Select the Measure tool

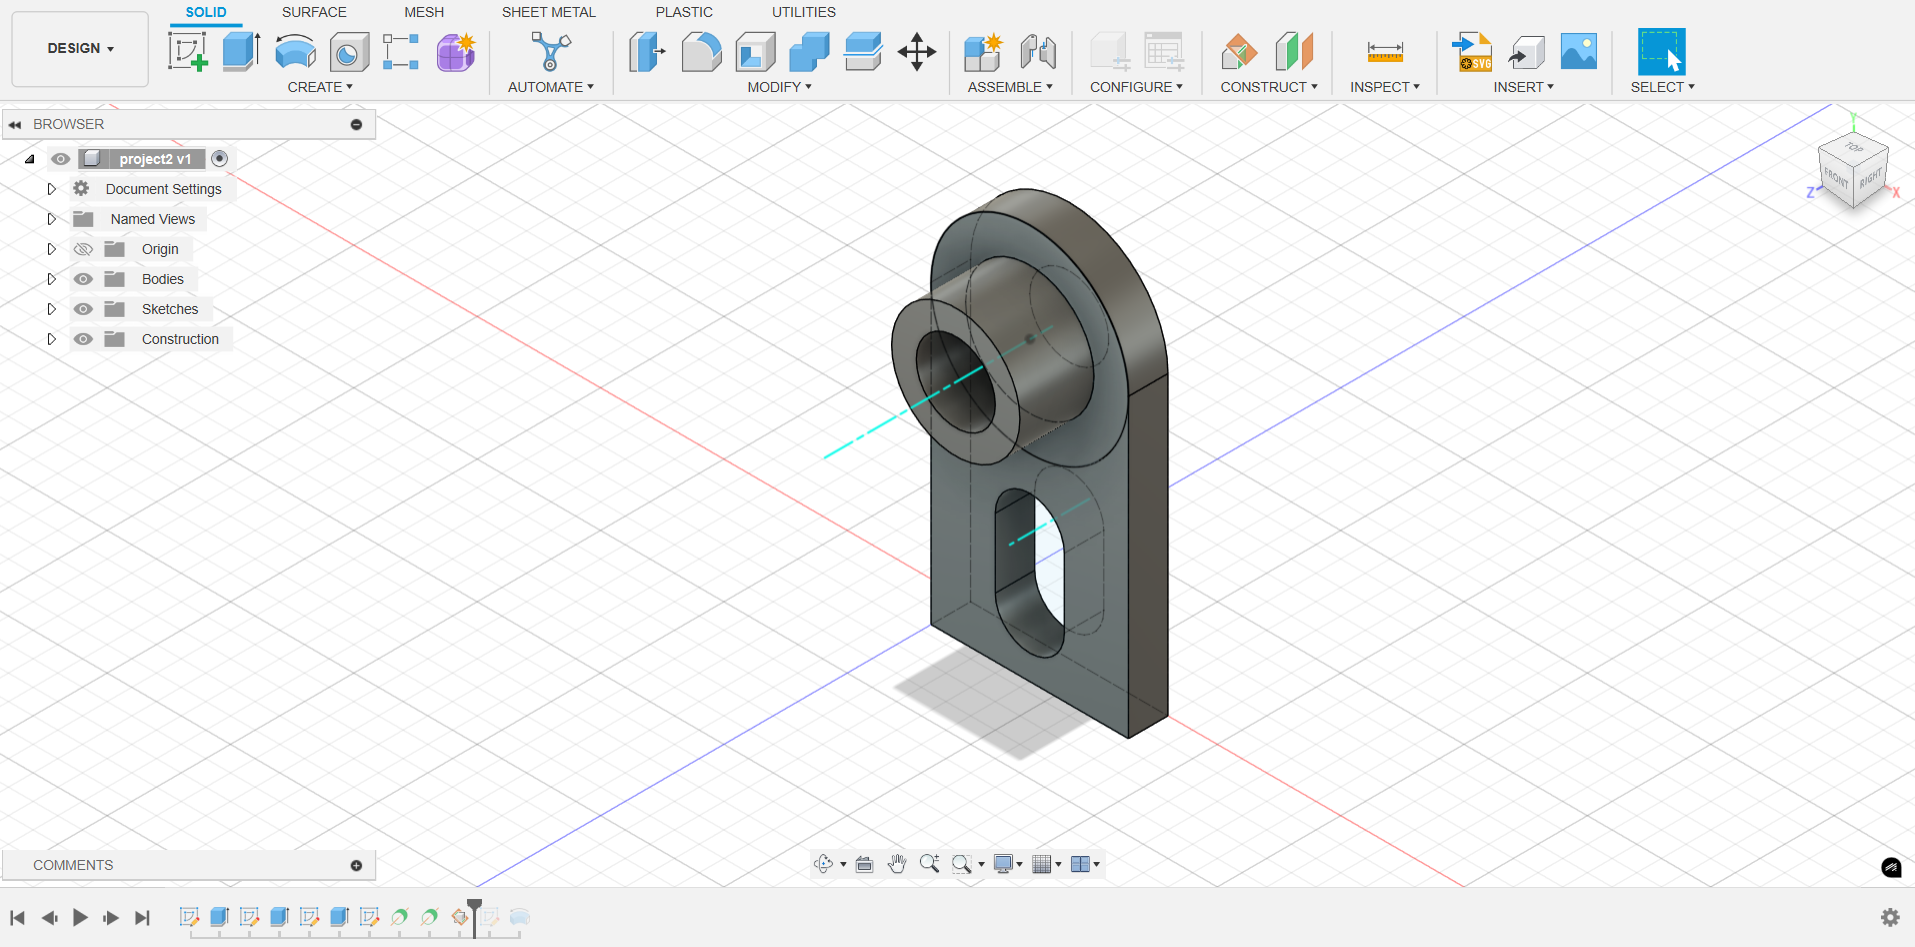point(1385,52)
